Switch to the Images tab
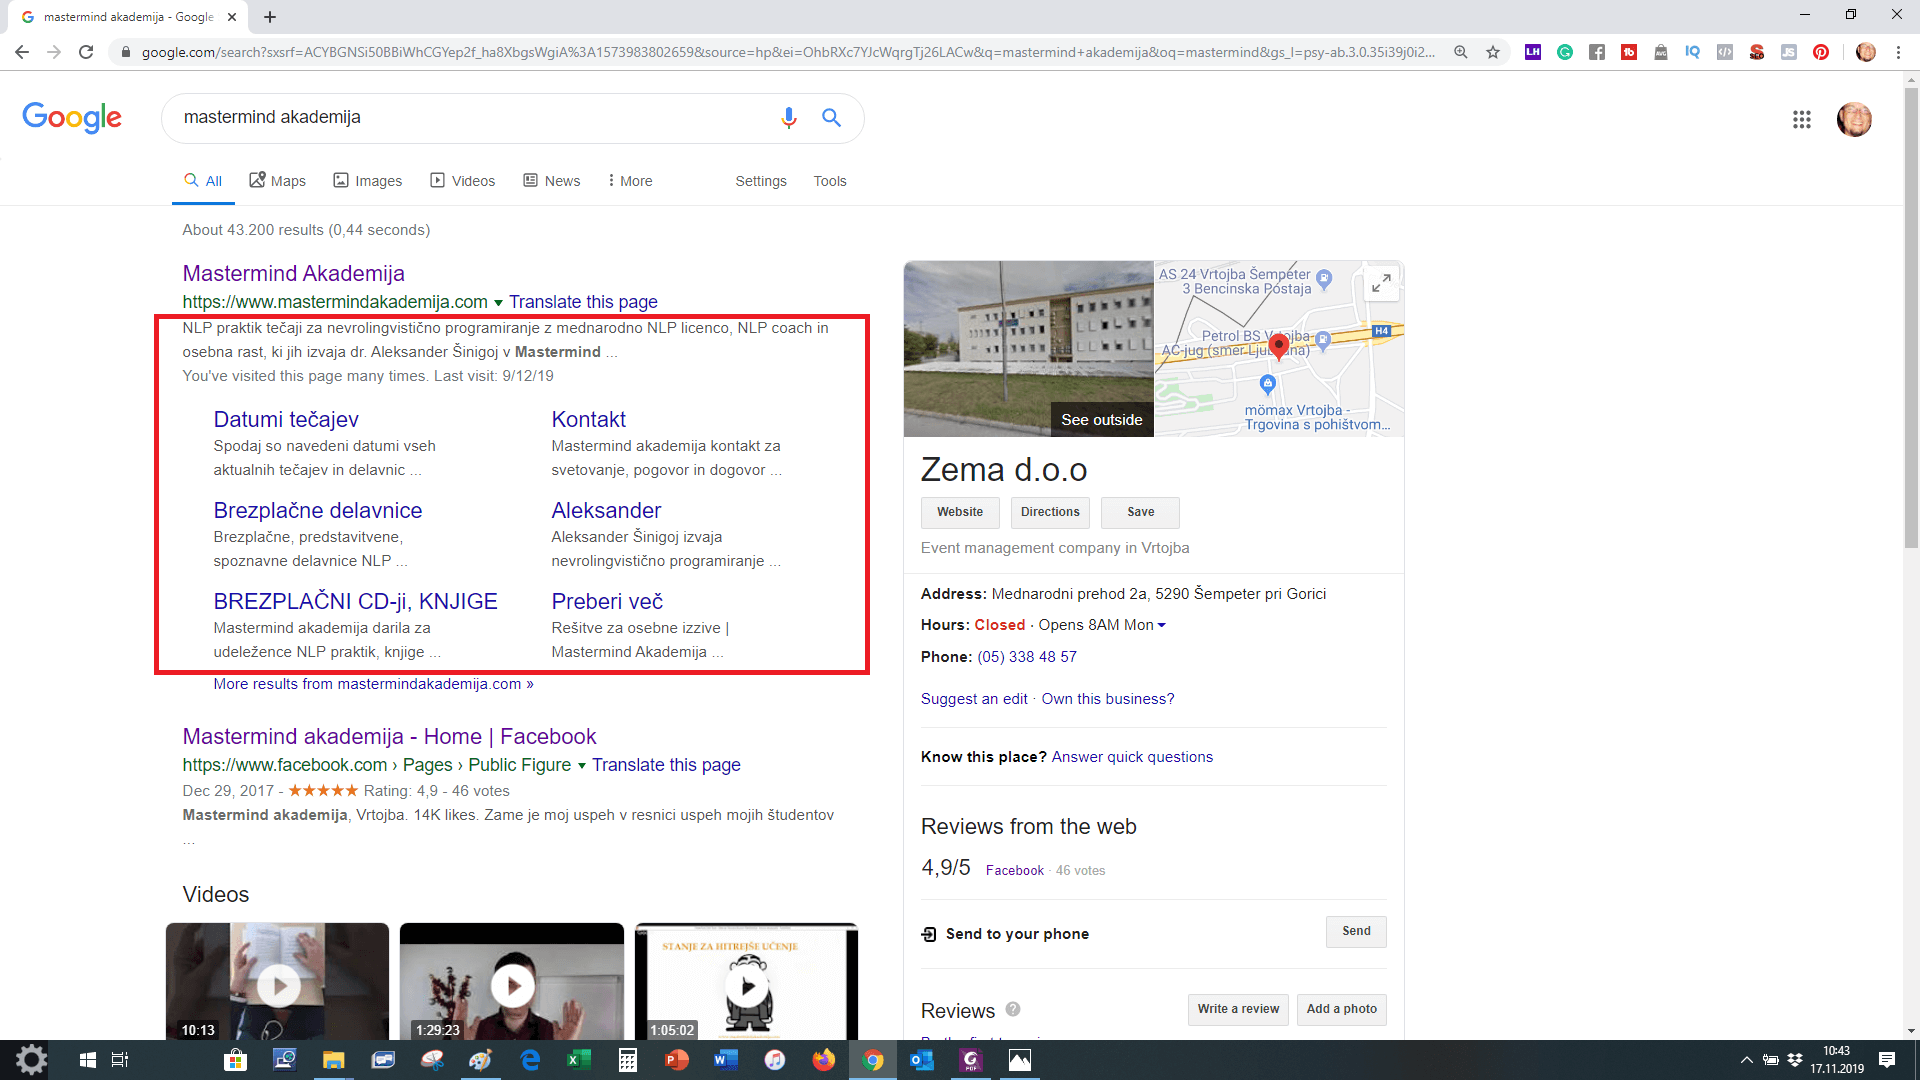This screenshot has height=1080, width=1920. tap(368, 181)
